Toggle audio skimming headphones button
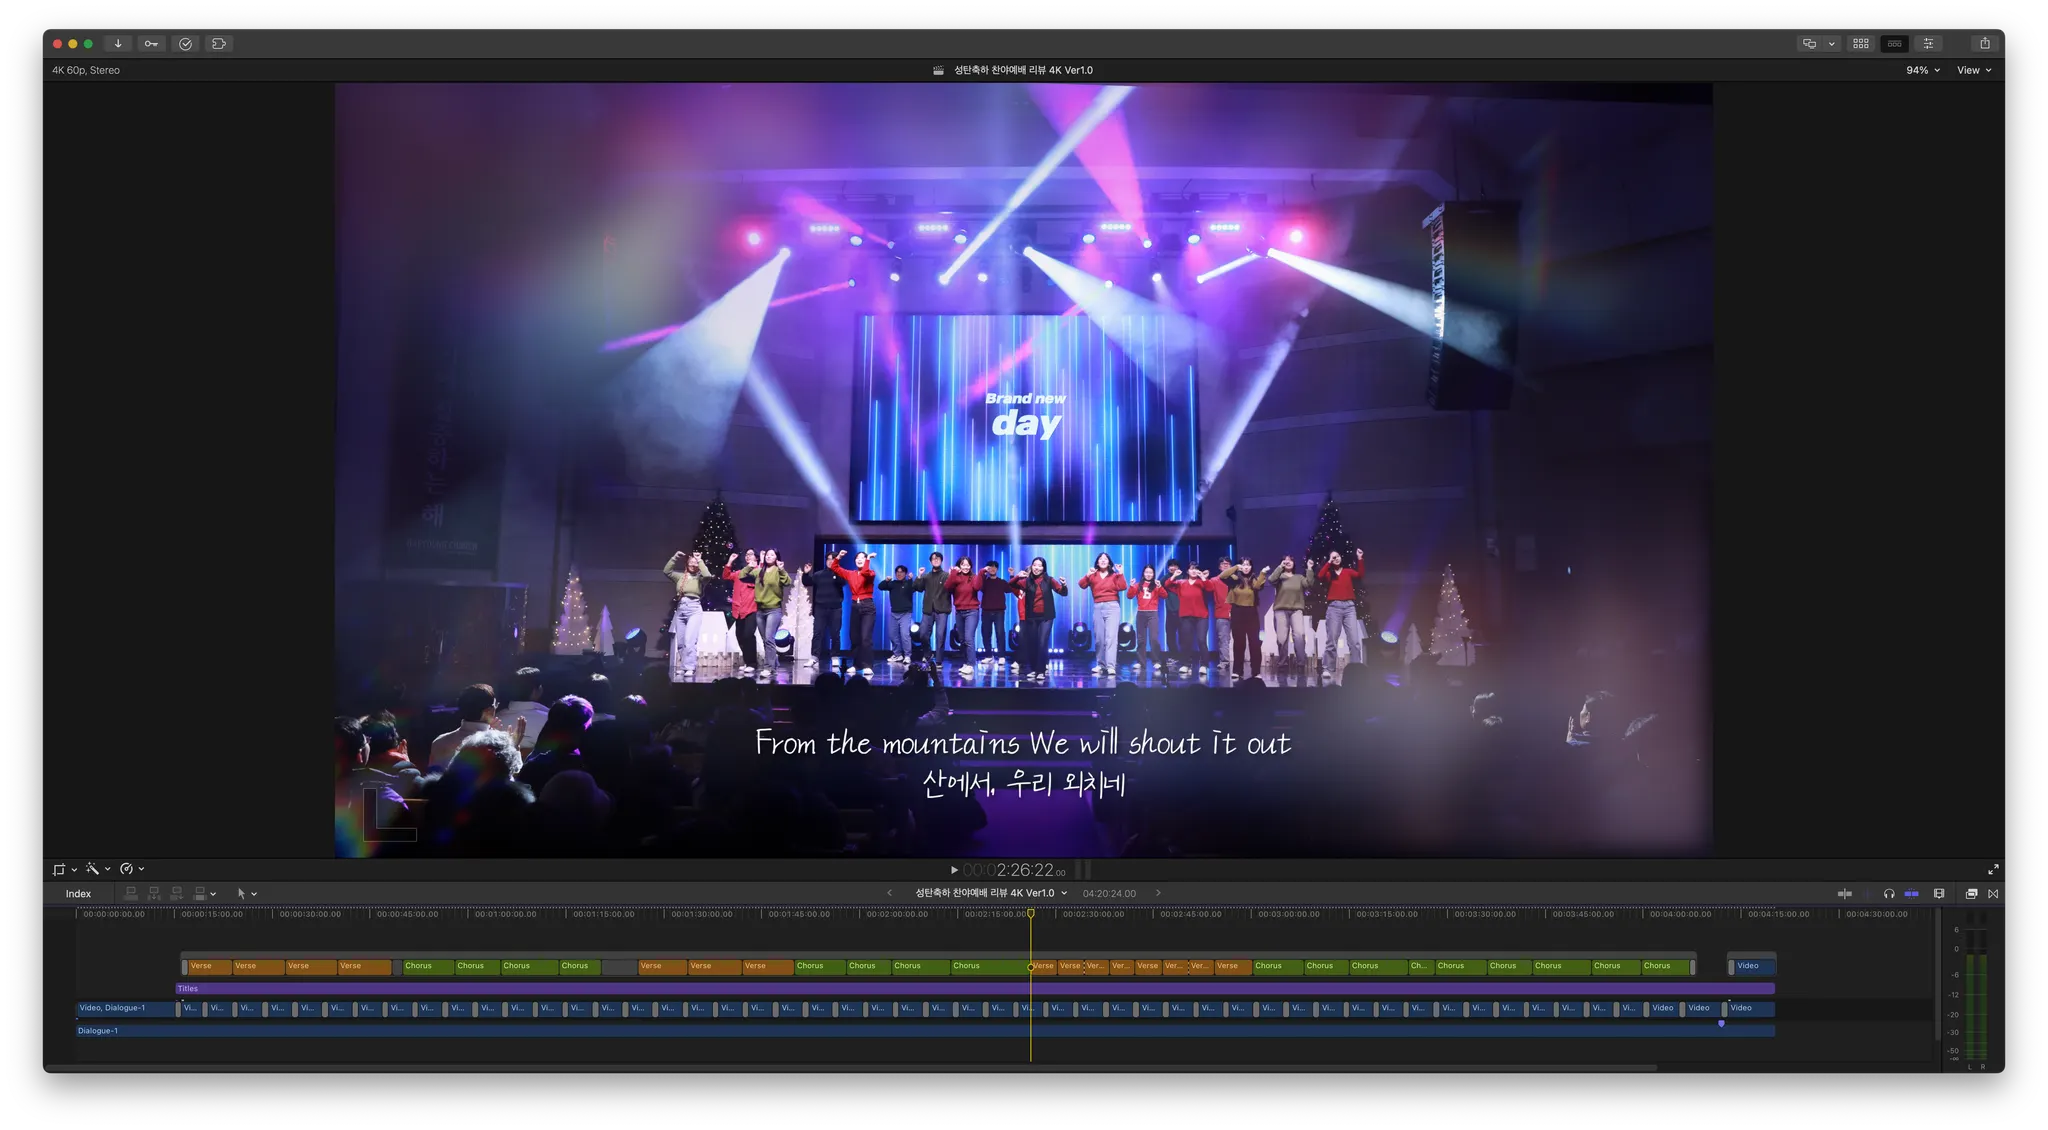This screenshot has width=2048, height=1130. tap(1889, 894)
